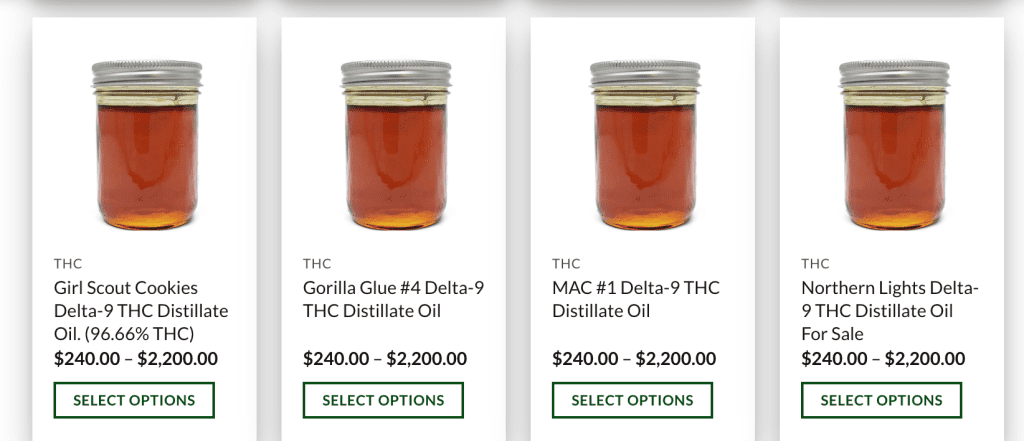This screenshot has height=441, width=1024.
Task: Click the price range under Girl Scout Cookies
Action: pyautogui.click(x=136, y=359)
